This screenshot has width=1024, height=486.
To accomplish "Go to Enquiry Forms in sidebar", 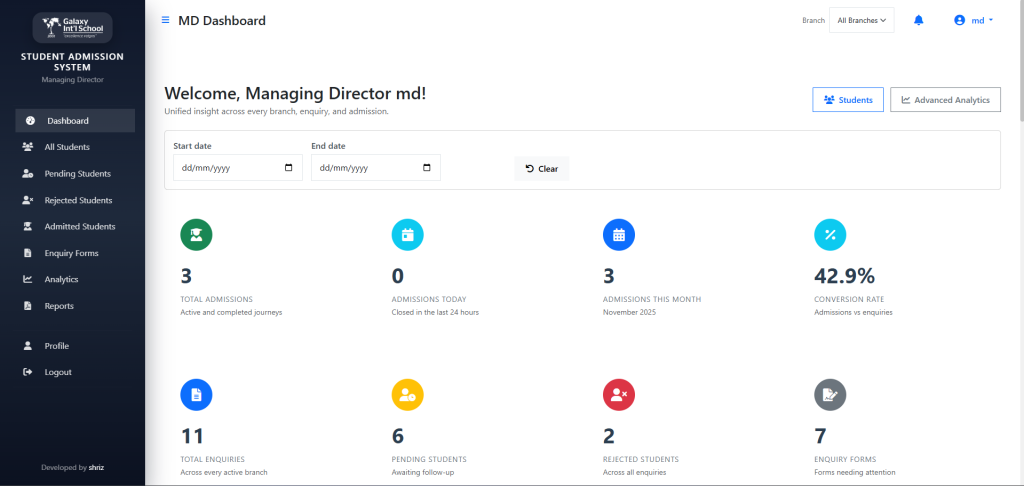I will coord(71,253).
